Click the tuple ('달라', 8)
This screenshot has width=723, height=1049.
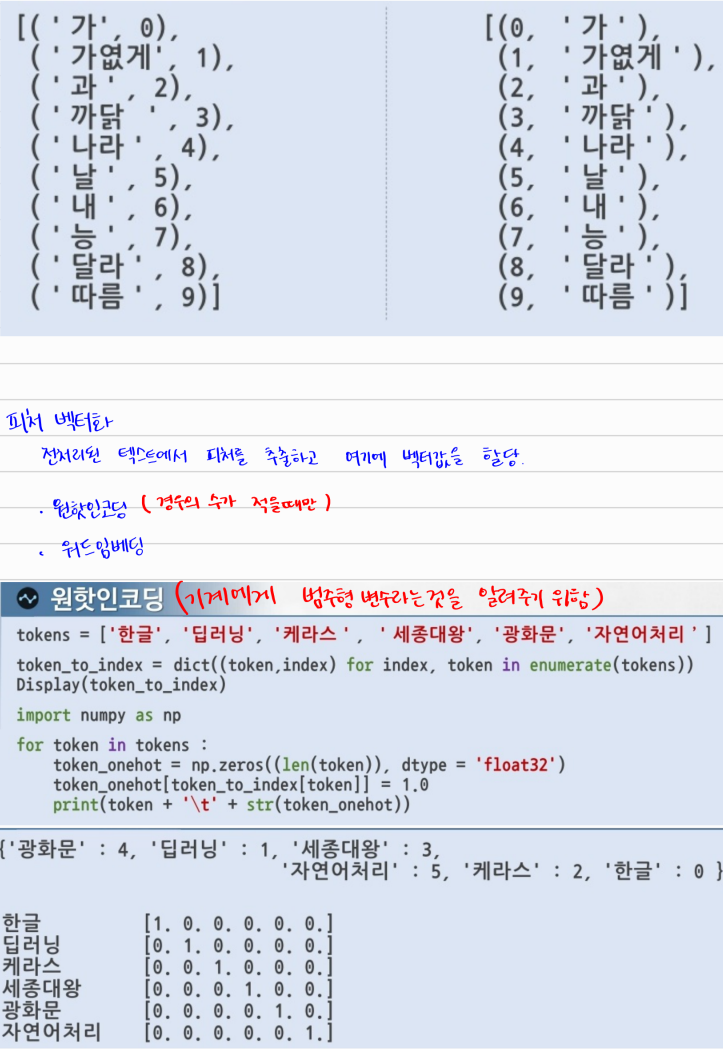[126, 267]
